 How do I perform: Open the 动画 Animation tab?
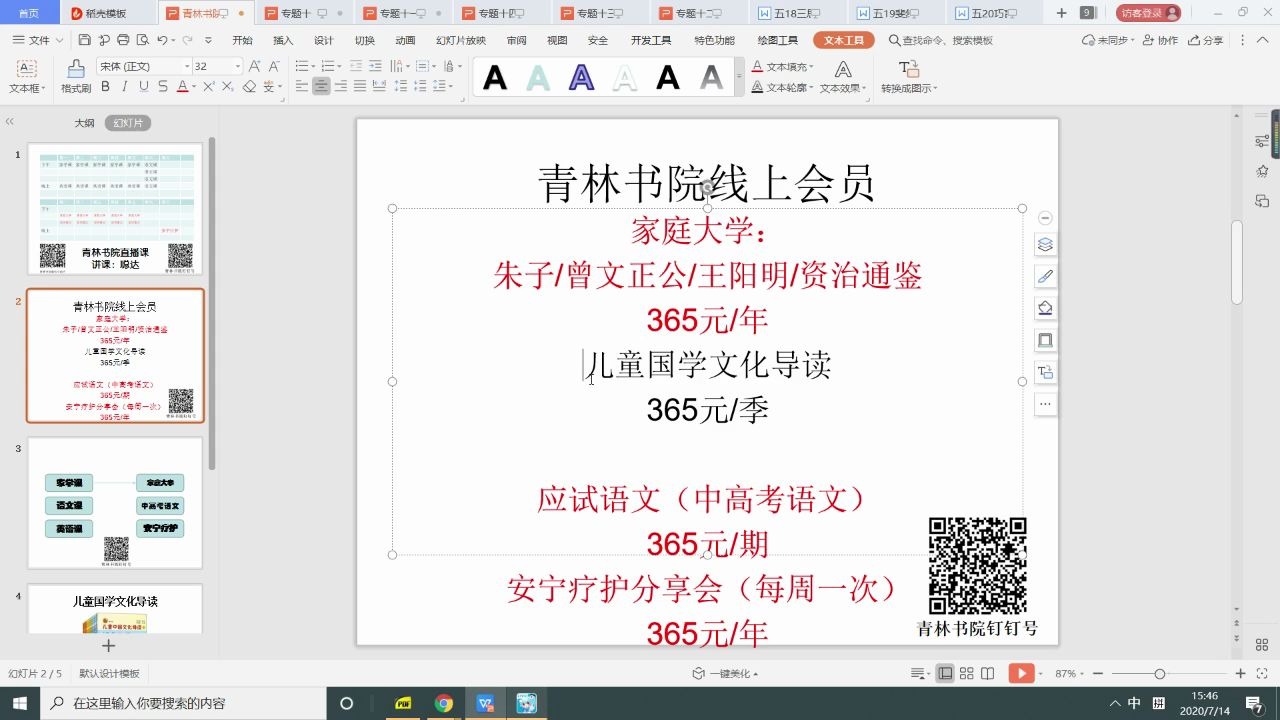(x=405, y=40)
